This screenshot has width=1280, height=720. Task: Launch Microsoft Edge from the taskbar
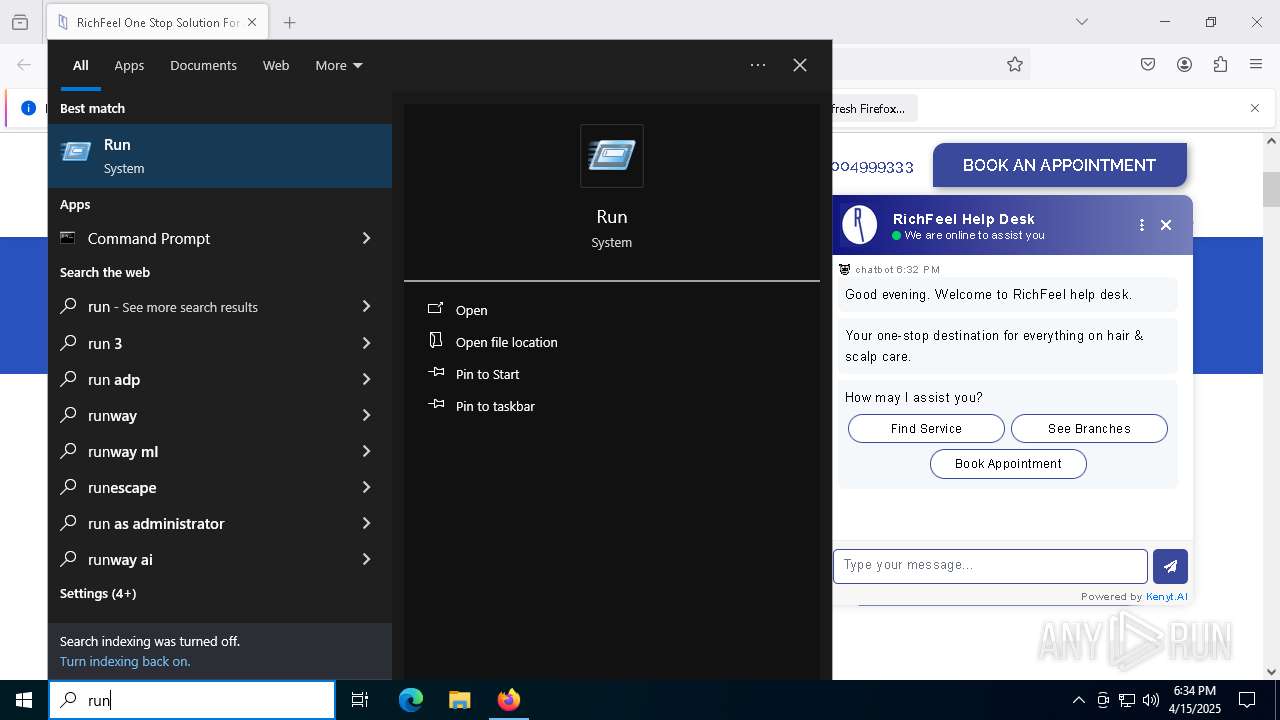[411, 700]
